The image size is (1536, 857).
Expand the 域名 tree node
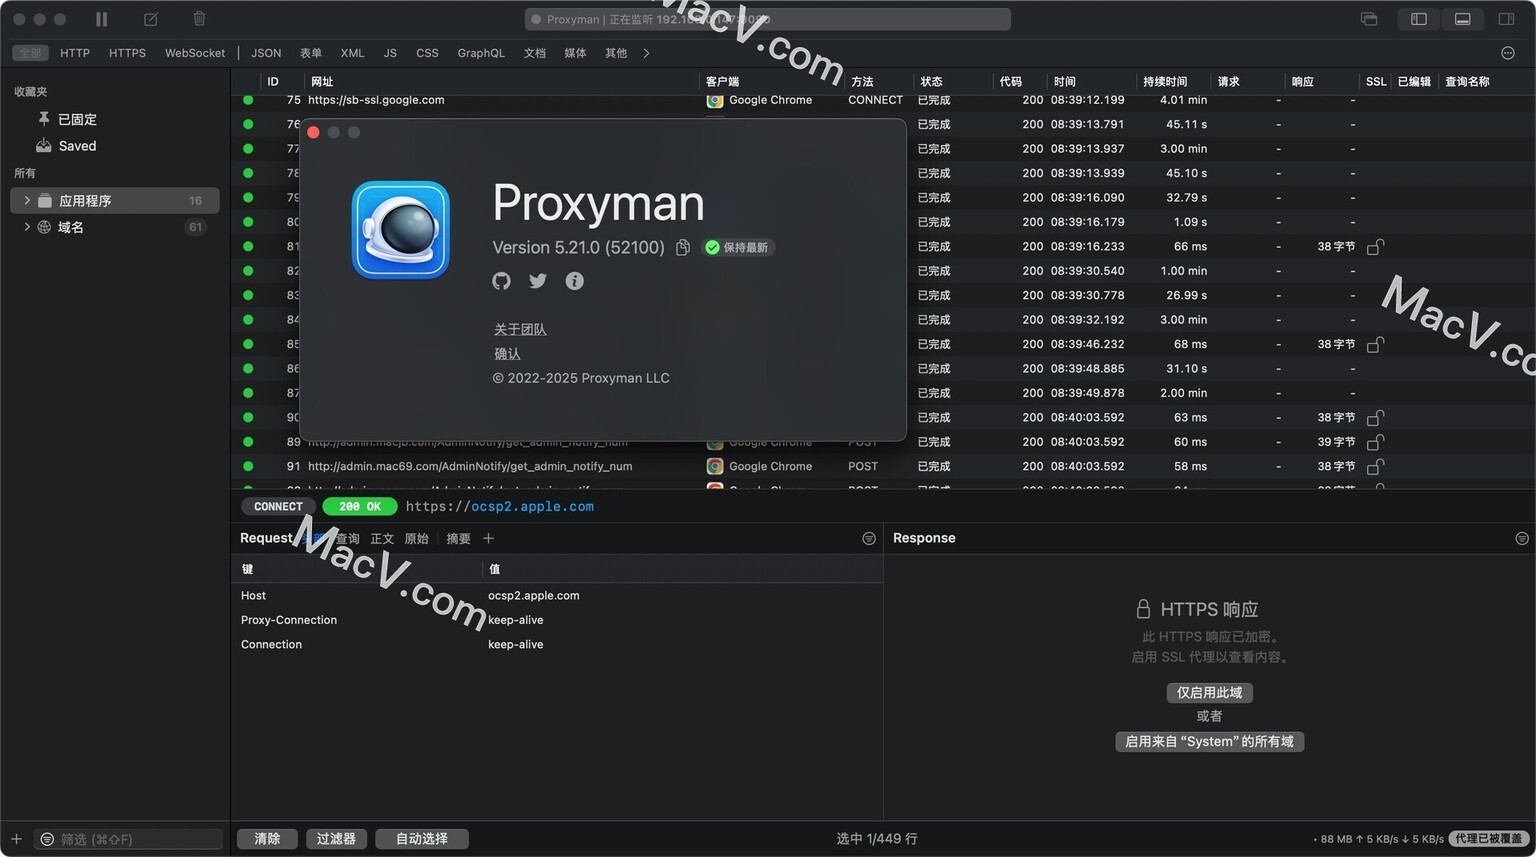26,227
